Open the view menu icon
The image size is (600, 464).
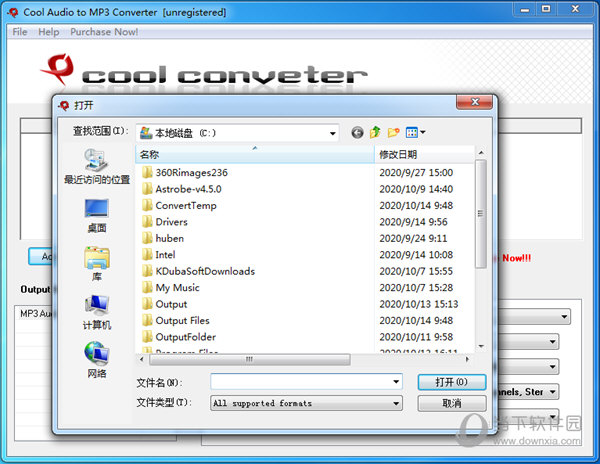click(x=416, y=132)
